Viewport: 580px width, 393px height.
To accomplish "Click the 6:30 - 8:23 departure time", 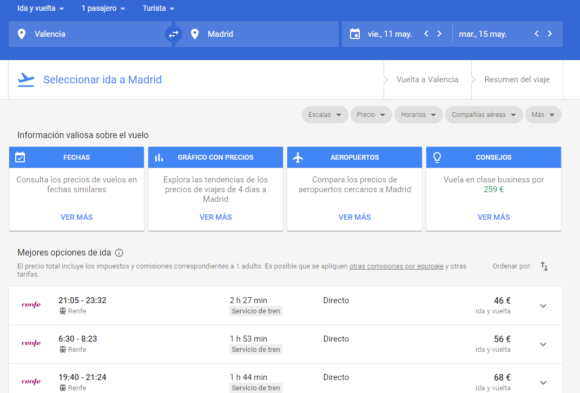I will click(78, 339).
